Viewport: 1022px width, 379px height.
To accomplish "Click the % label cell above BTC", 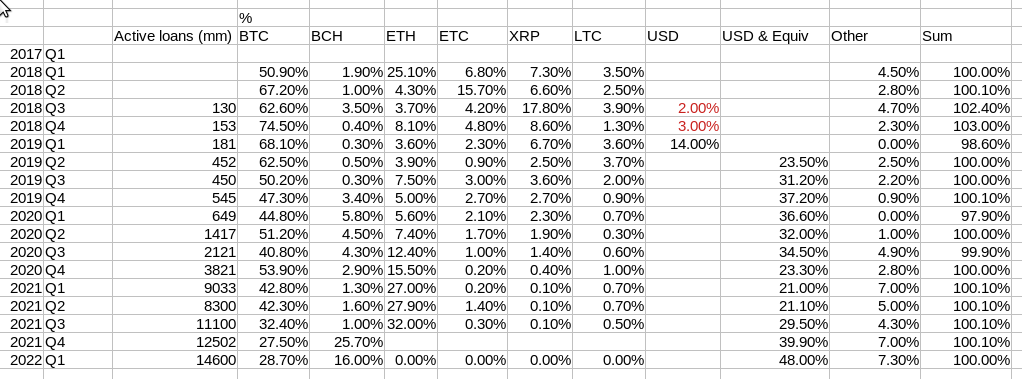I will (273, 18).
